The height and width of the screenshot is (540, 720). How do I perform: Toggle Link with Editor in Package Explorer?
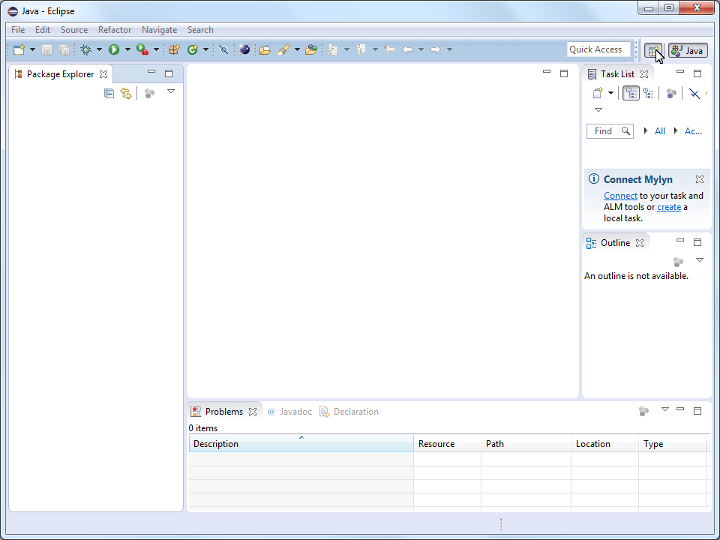coord(126,93)
